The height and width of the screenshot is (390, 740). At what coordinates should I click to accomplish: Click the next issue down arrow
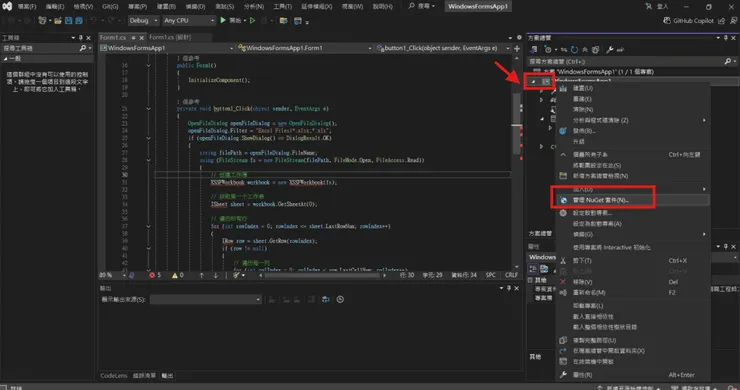(x=216, y=275)
